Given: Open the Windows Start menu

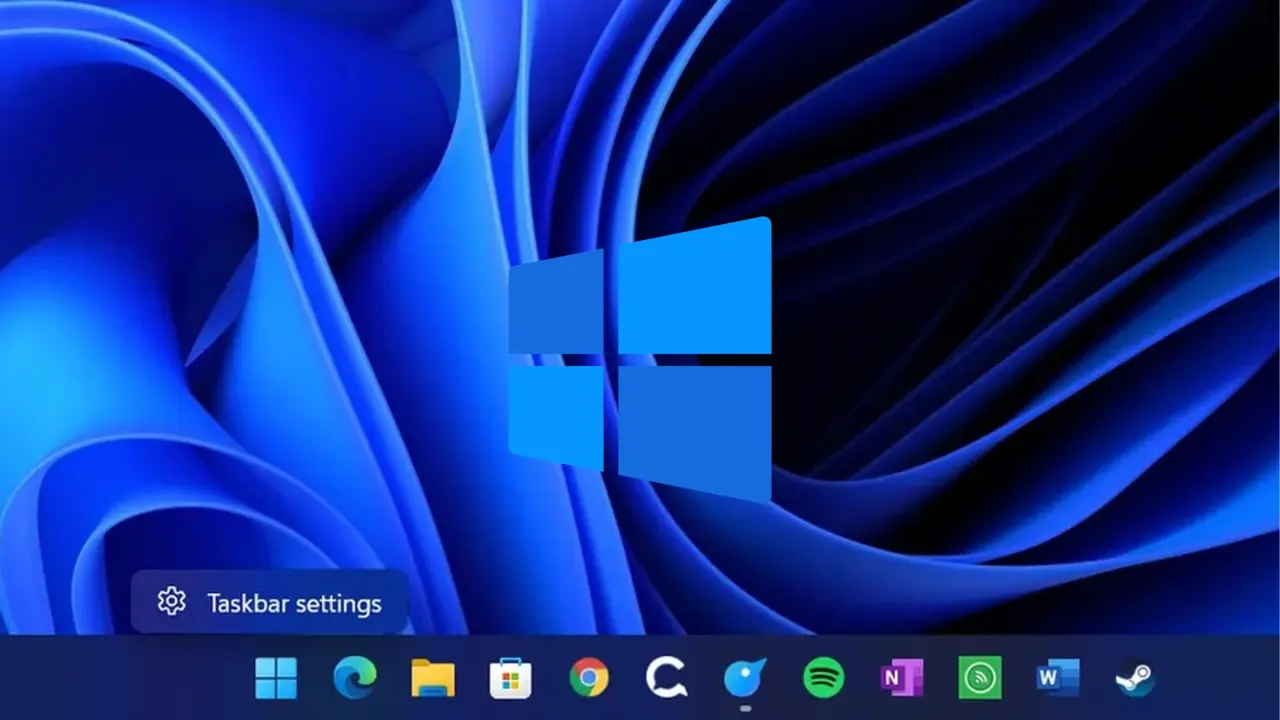Looking at the screenshot, I should click(276, 678).
